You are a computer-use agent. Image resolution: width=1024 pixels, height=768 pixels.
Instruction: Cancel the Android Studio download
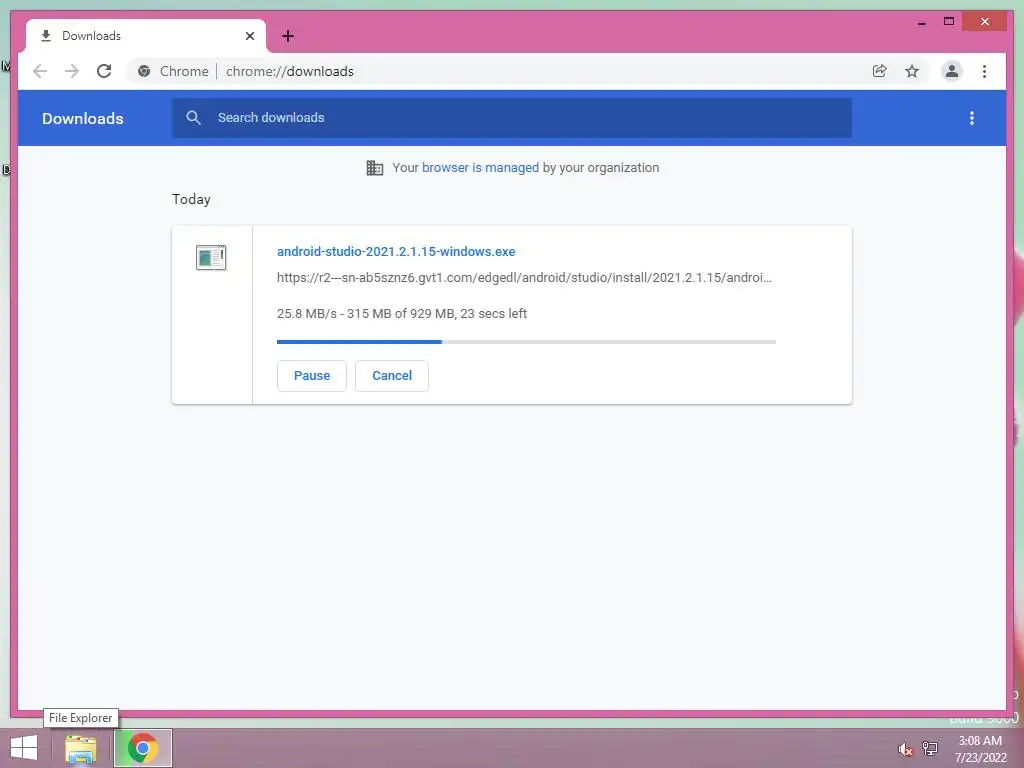point(392,376)
